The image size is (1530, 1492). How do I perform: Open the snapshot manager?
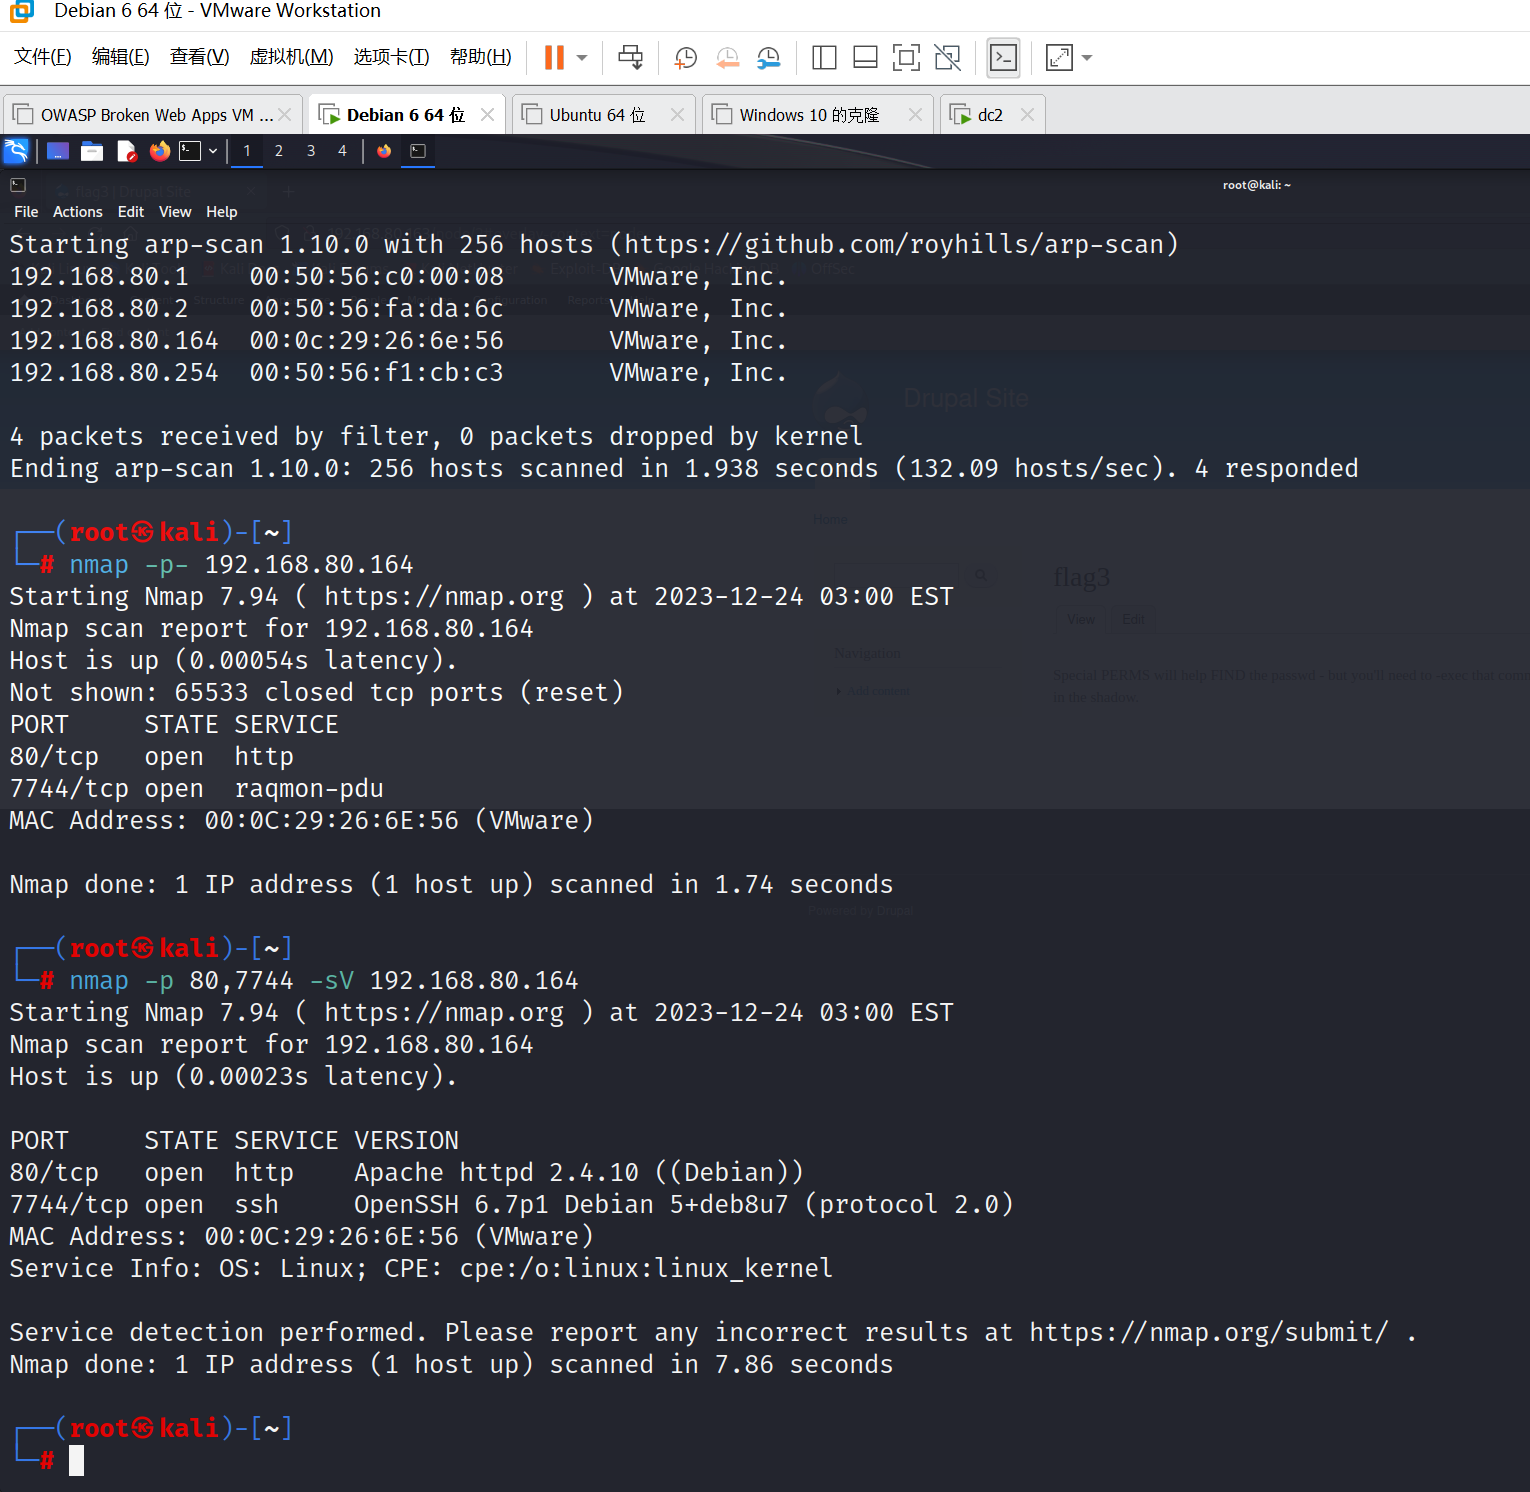pyautogui.click(x=768, y=58)
